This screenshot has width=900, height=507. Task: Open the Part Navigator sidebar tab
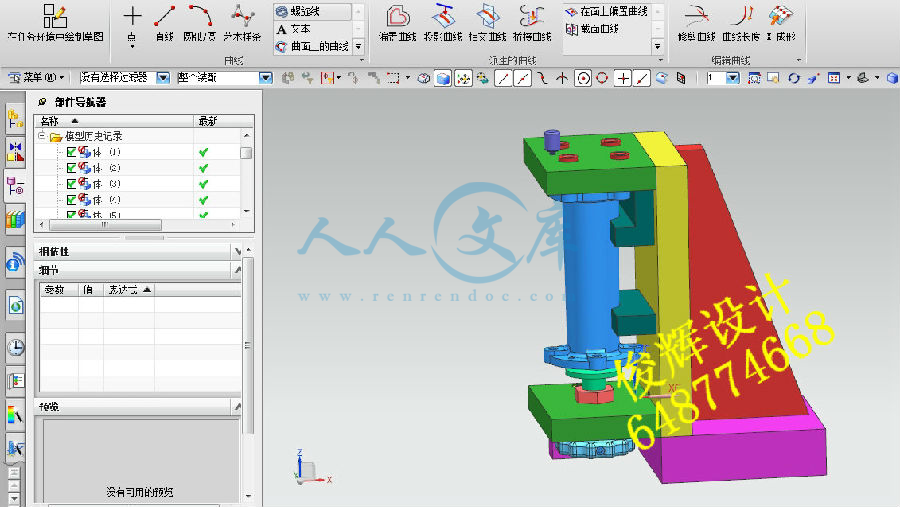click(x=15, y=185)
